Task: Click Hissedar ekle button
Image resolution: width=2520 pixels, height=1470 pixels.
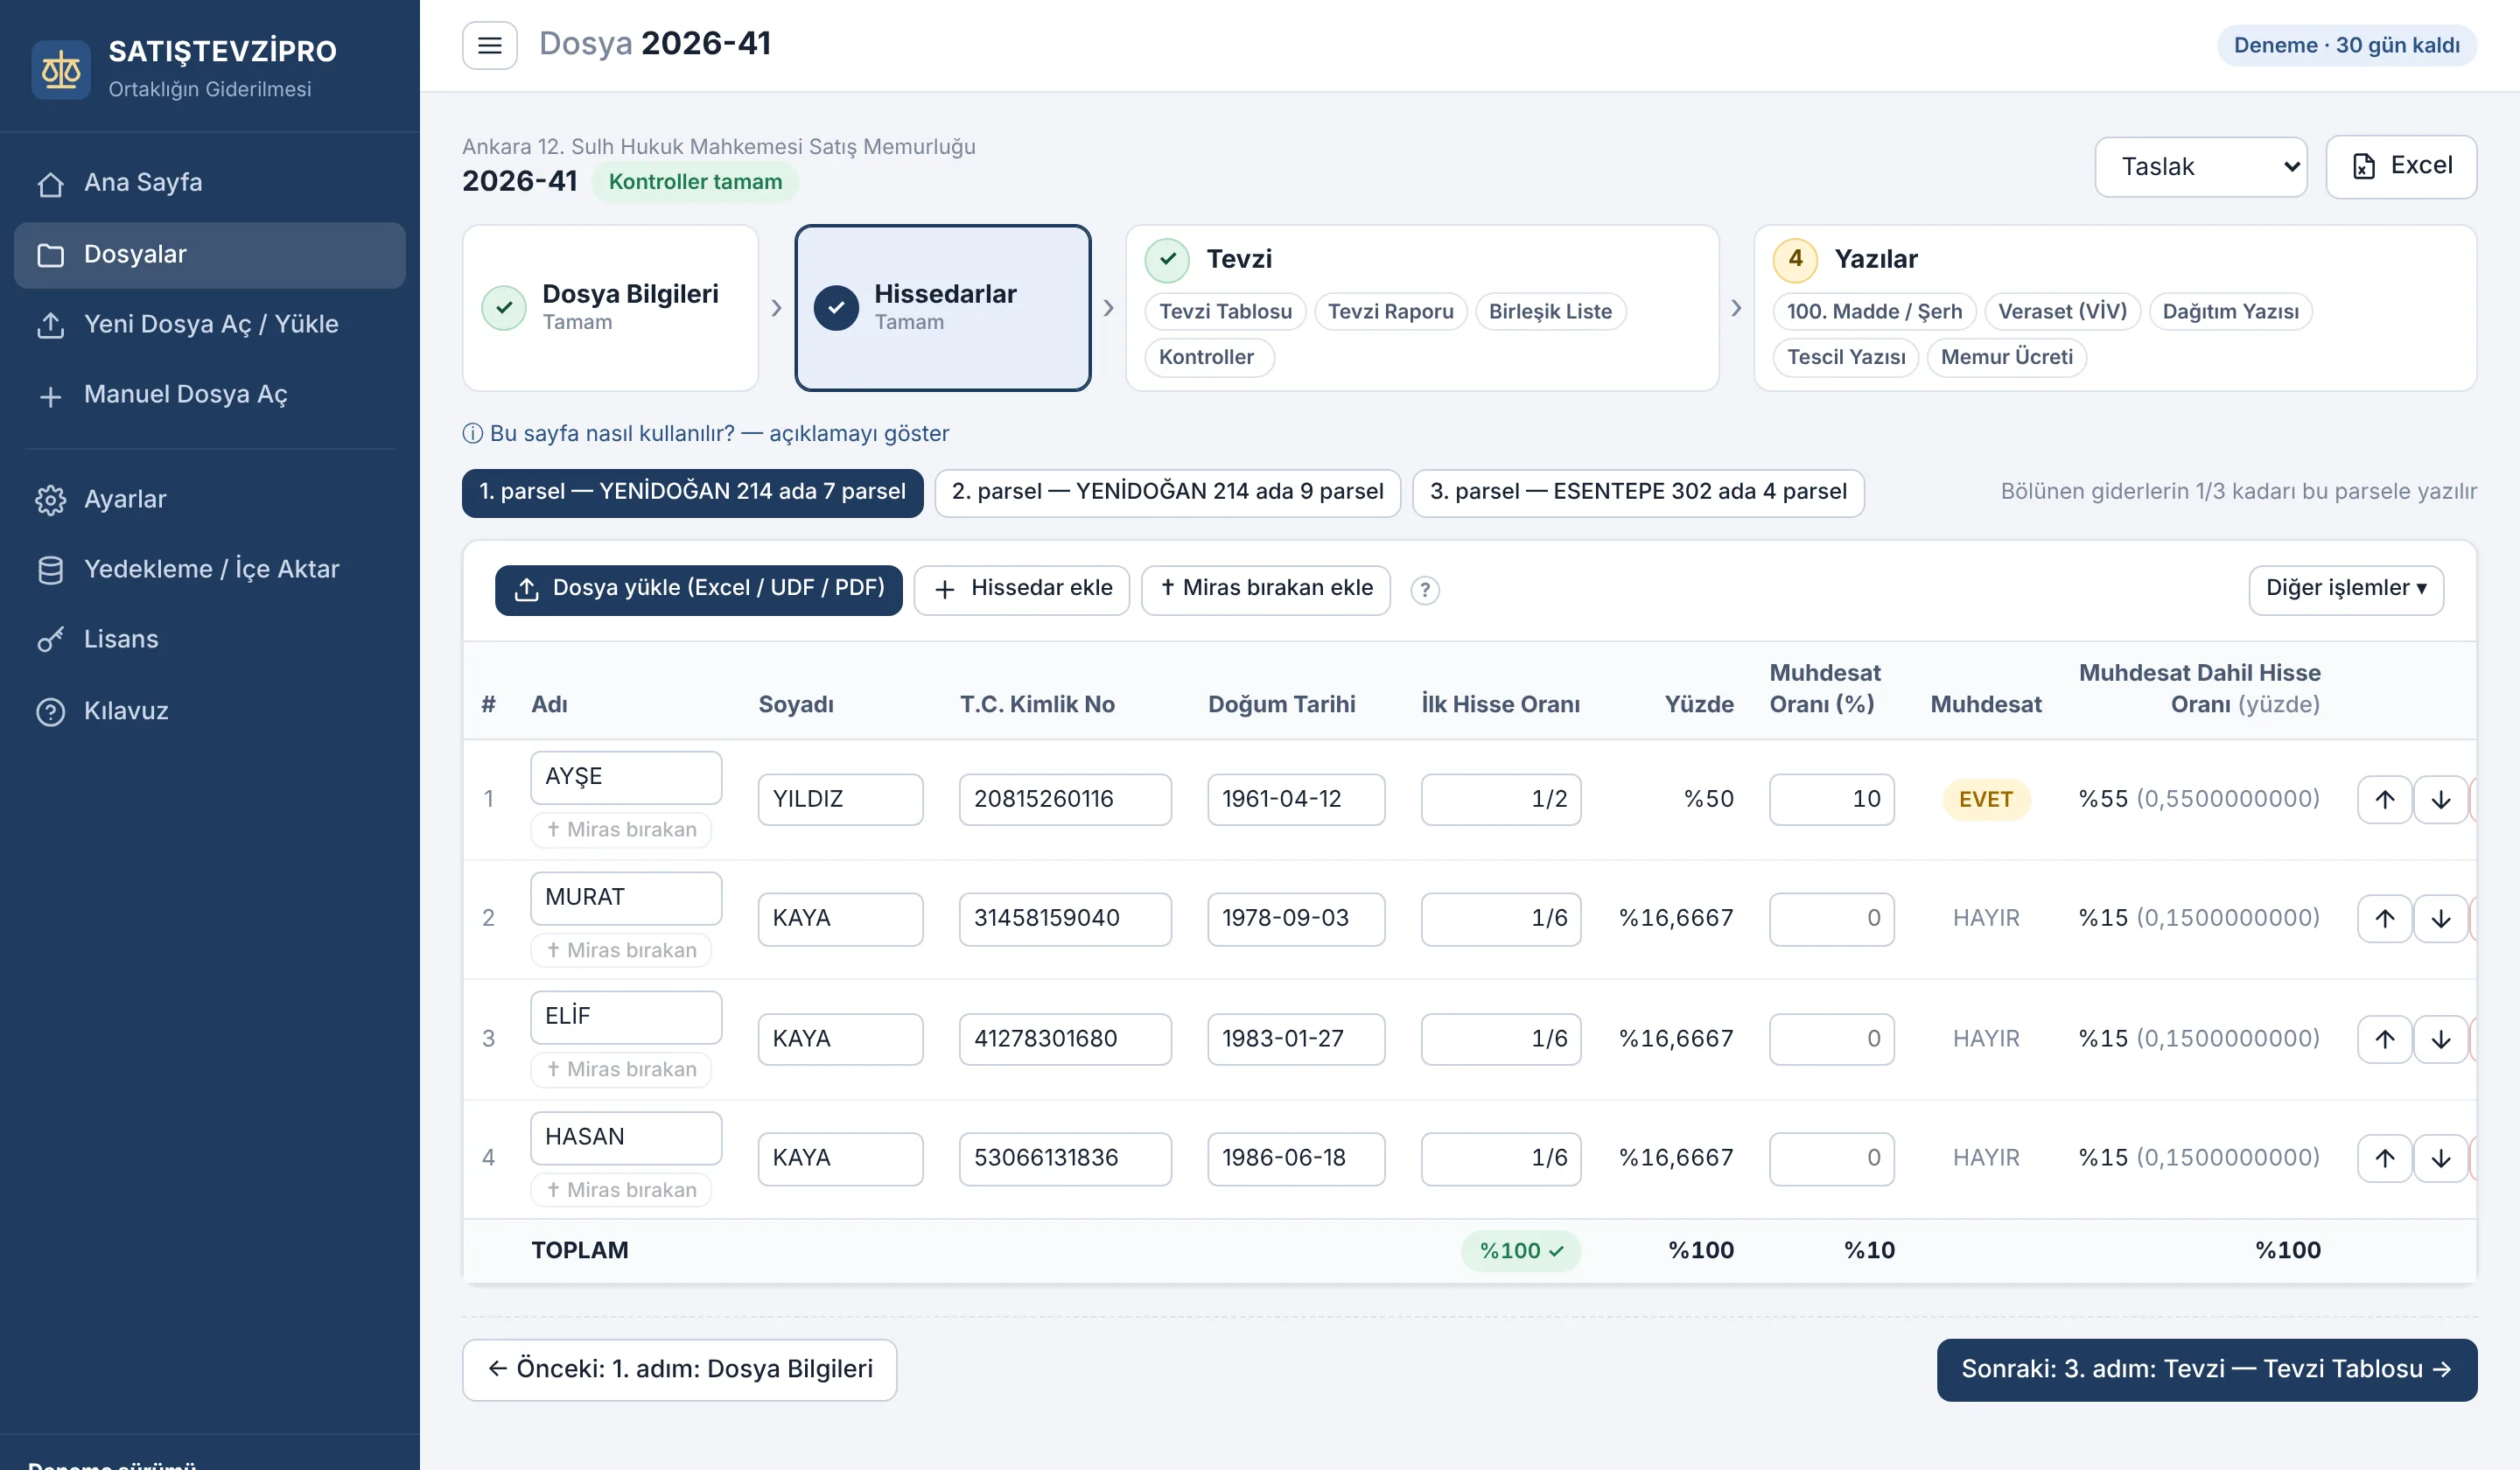Action: point(1022,590)
